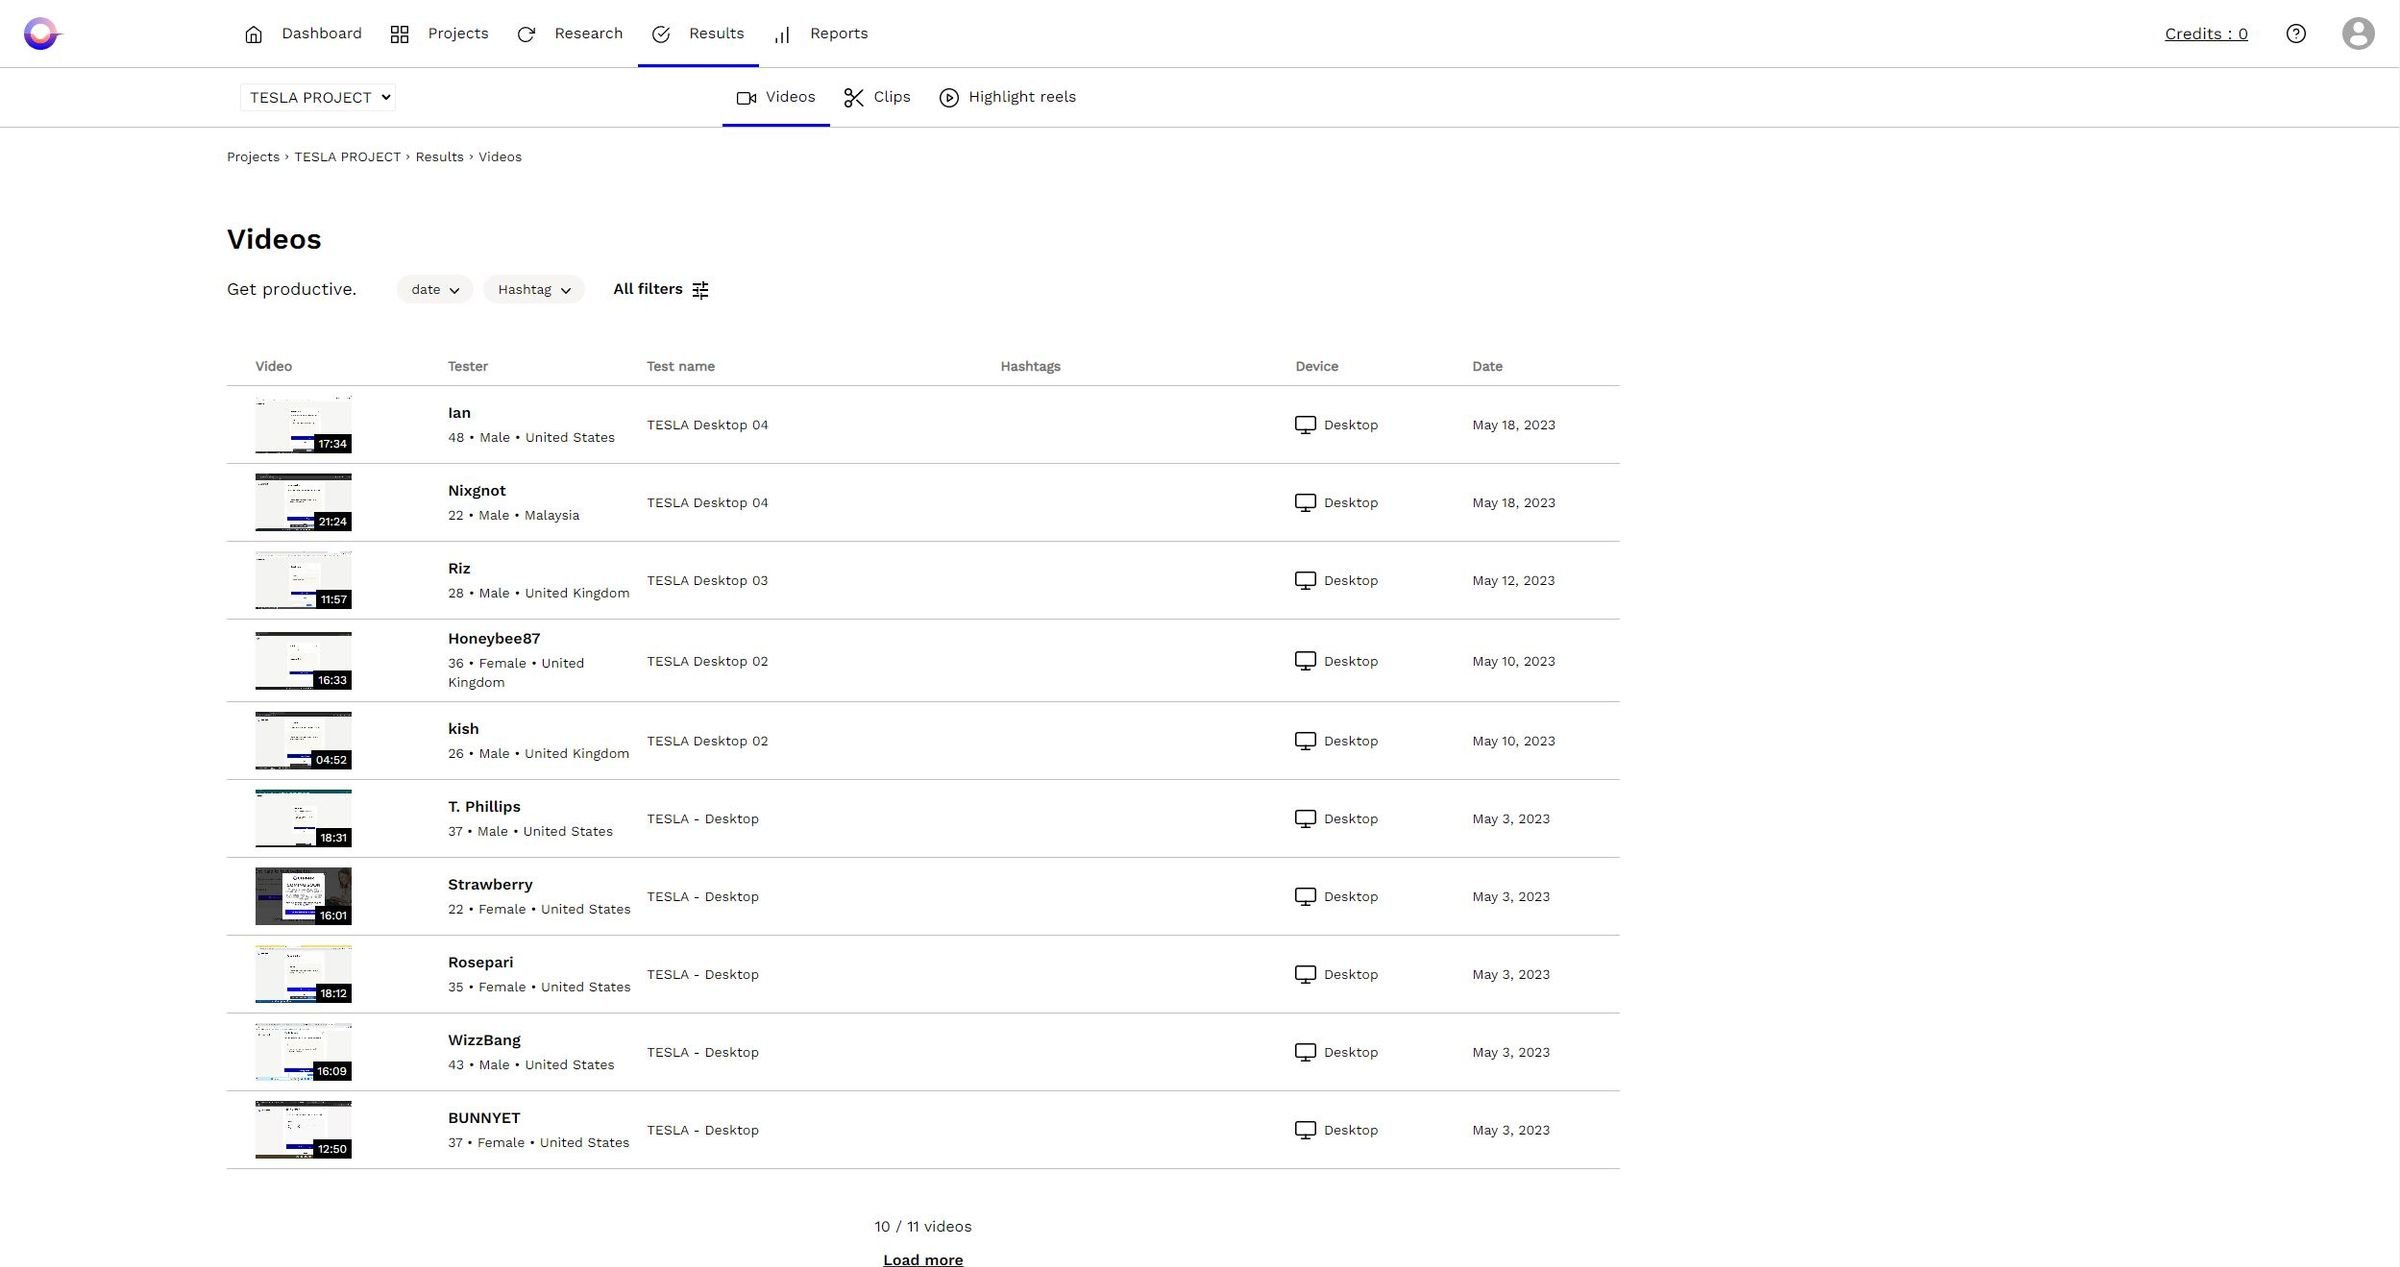This screenshot has height=1267, width=2400.
Task: Click the help question mark icon
Action: click(x=2297, y=33)
